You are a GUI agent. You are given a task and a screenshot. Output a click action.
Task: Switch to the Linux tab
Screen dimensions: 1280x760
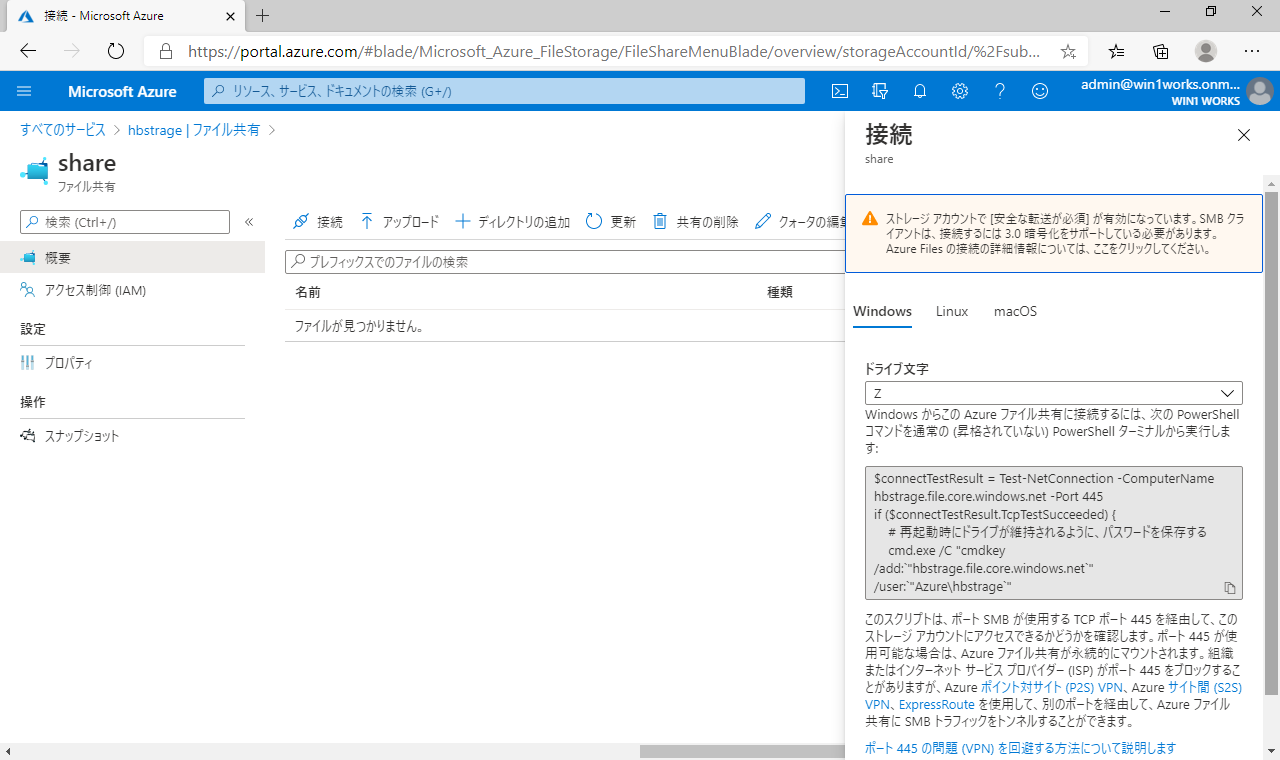pyautogui.click(x=952, y=311)
